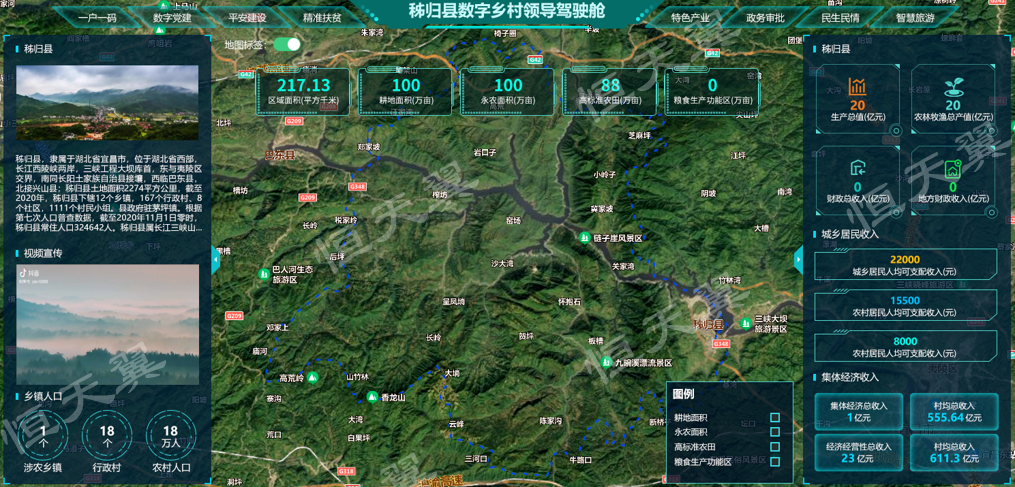This screenshot has height=487, width=1015.
Task: Click the 区域面积 217.13 statistic card
Action: coord(303,92)
